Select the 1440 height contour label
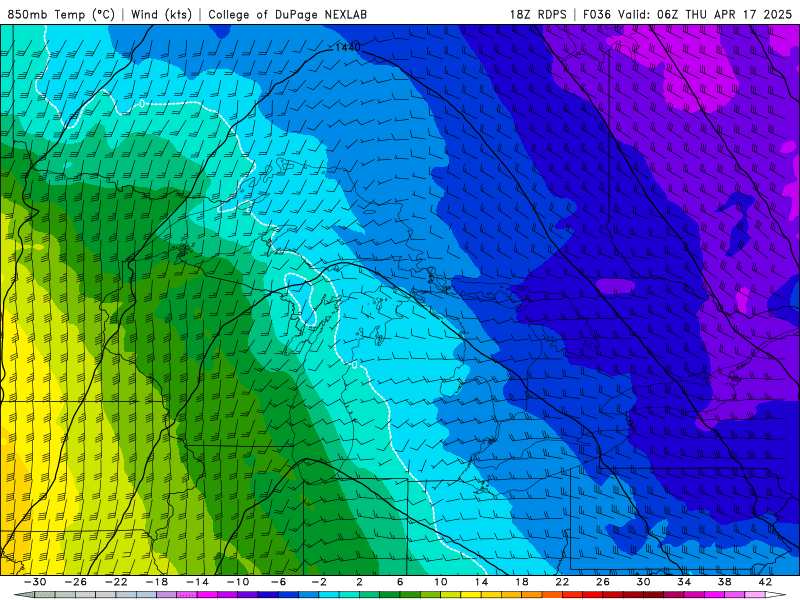This screenshot has height=600, width=800. [x=347, y=47]
